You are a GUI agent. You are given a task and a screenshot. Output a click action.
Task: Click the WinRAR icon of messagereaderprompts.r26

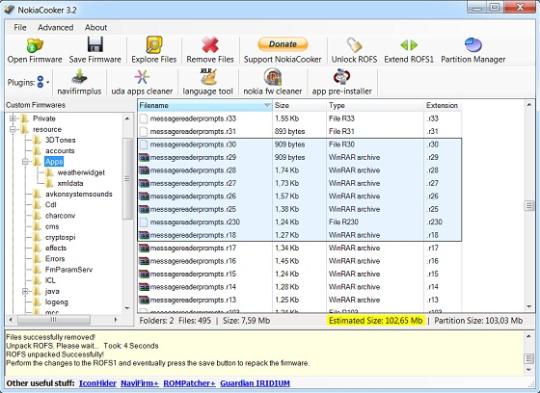click(144, 196)
